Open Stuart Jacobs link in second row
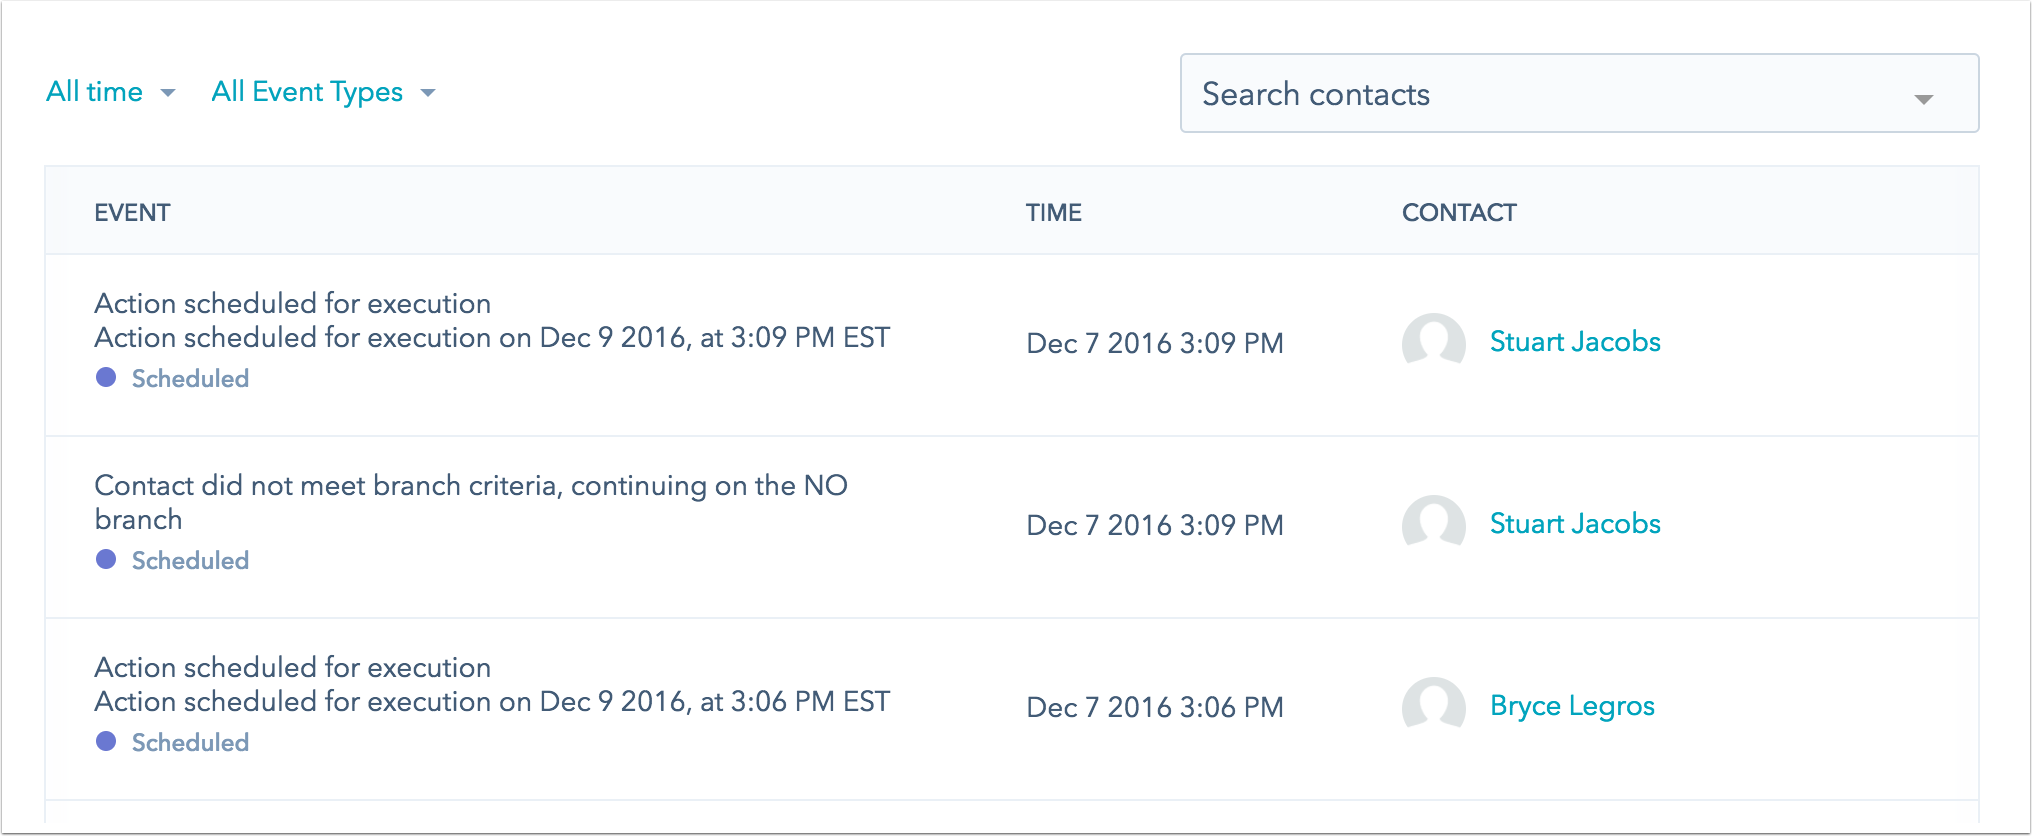 1575,524
